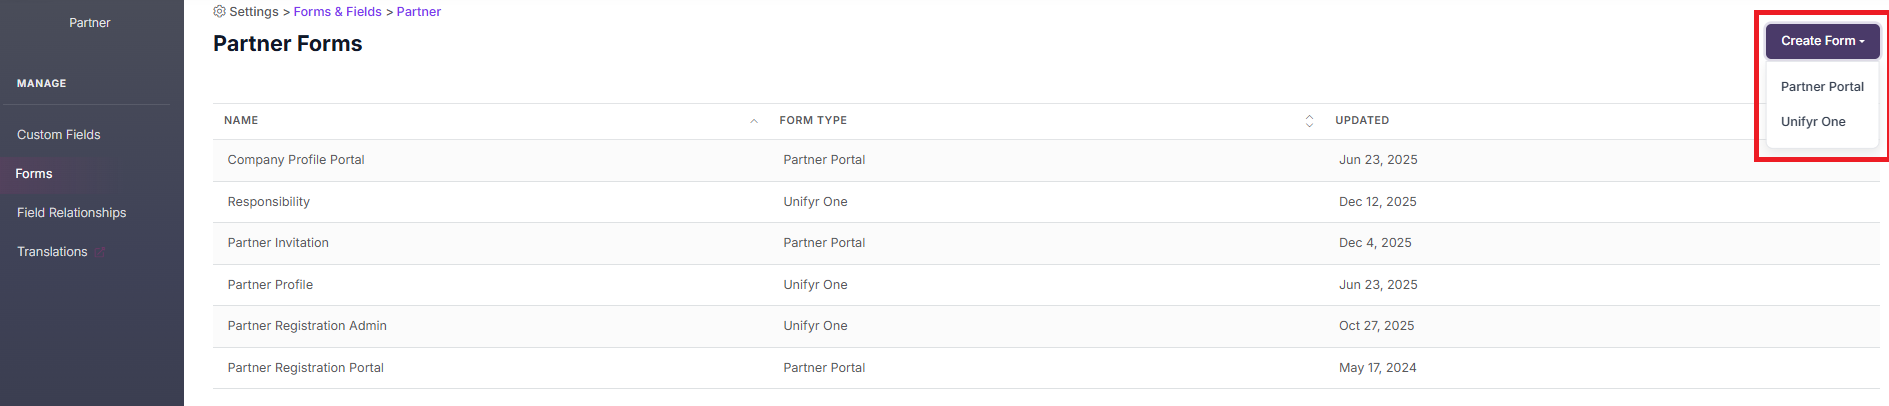Sort by FORM TYPE using the sort arrows
1889x406 pixels.
point(1309,121)
